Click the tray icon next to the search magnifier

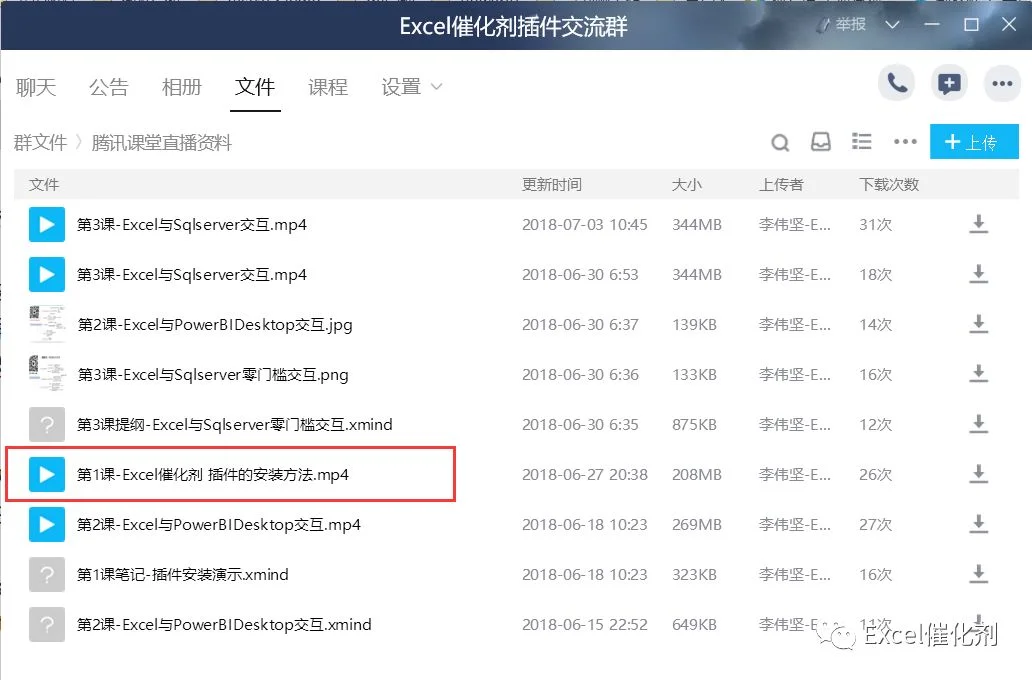[821, 142]
